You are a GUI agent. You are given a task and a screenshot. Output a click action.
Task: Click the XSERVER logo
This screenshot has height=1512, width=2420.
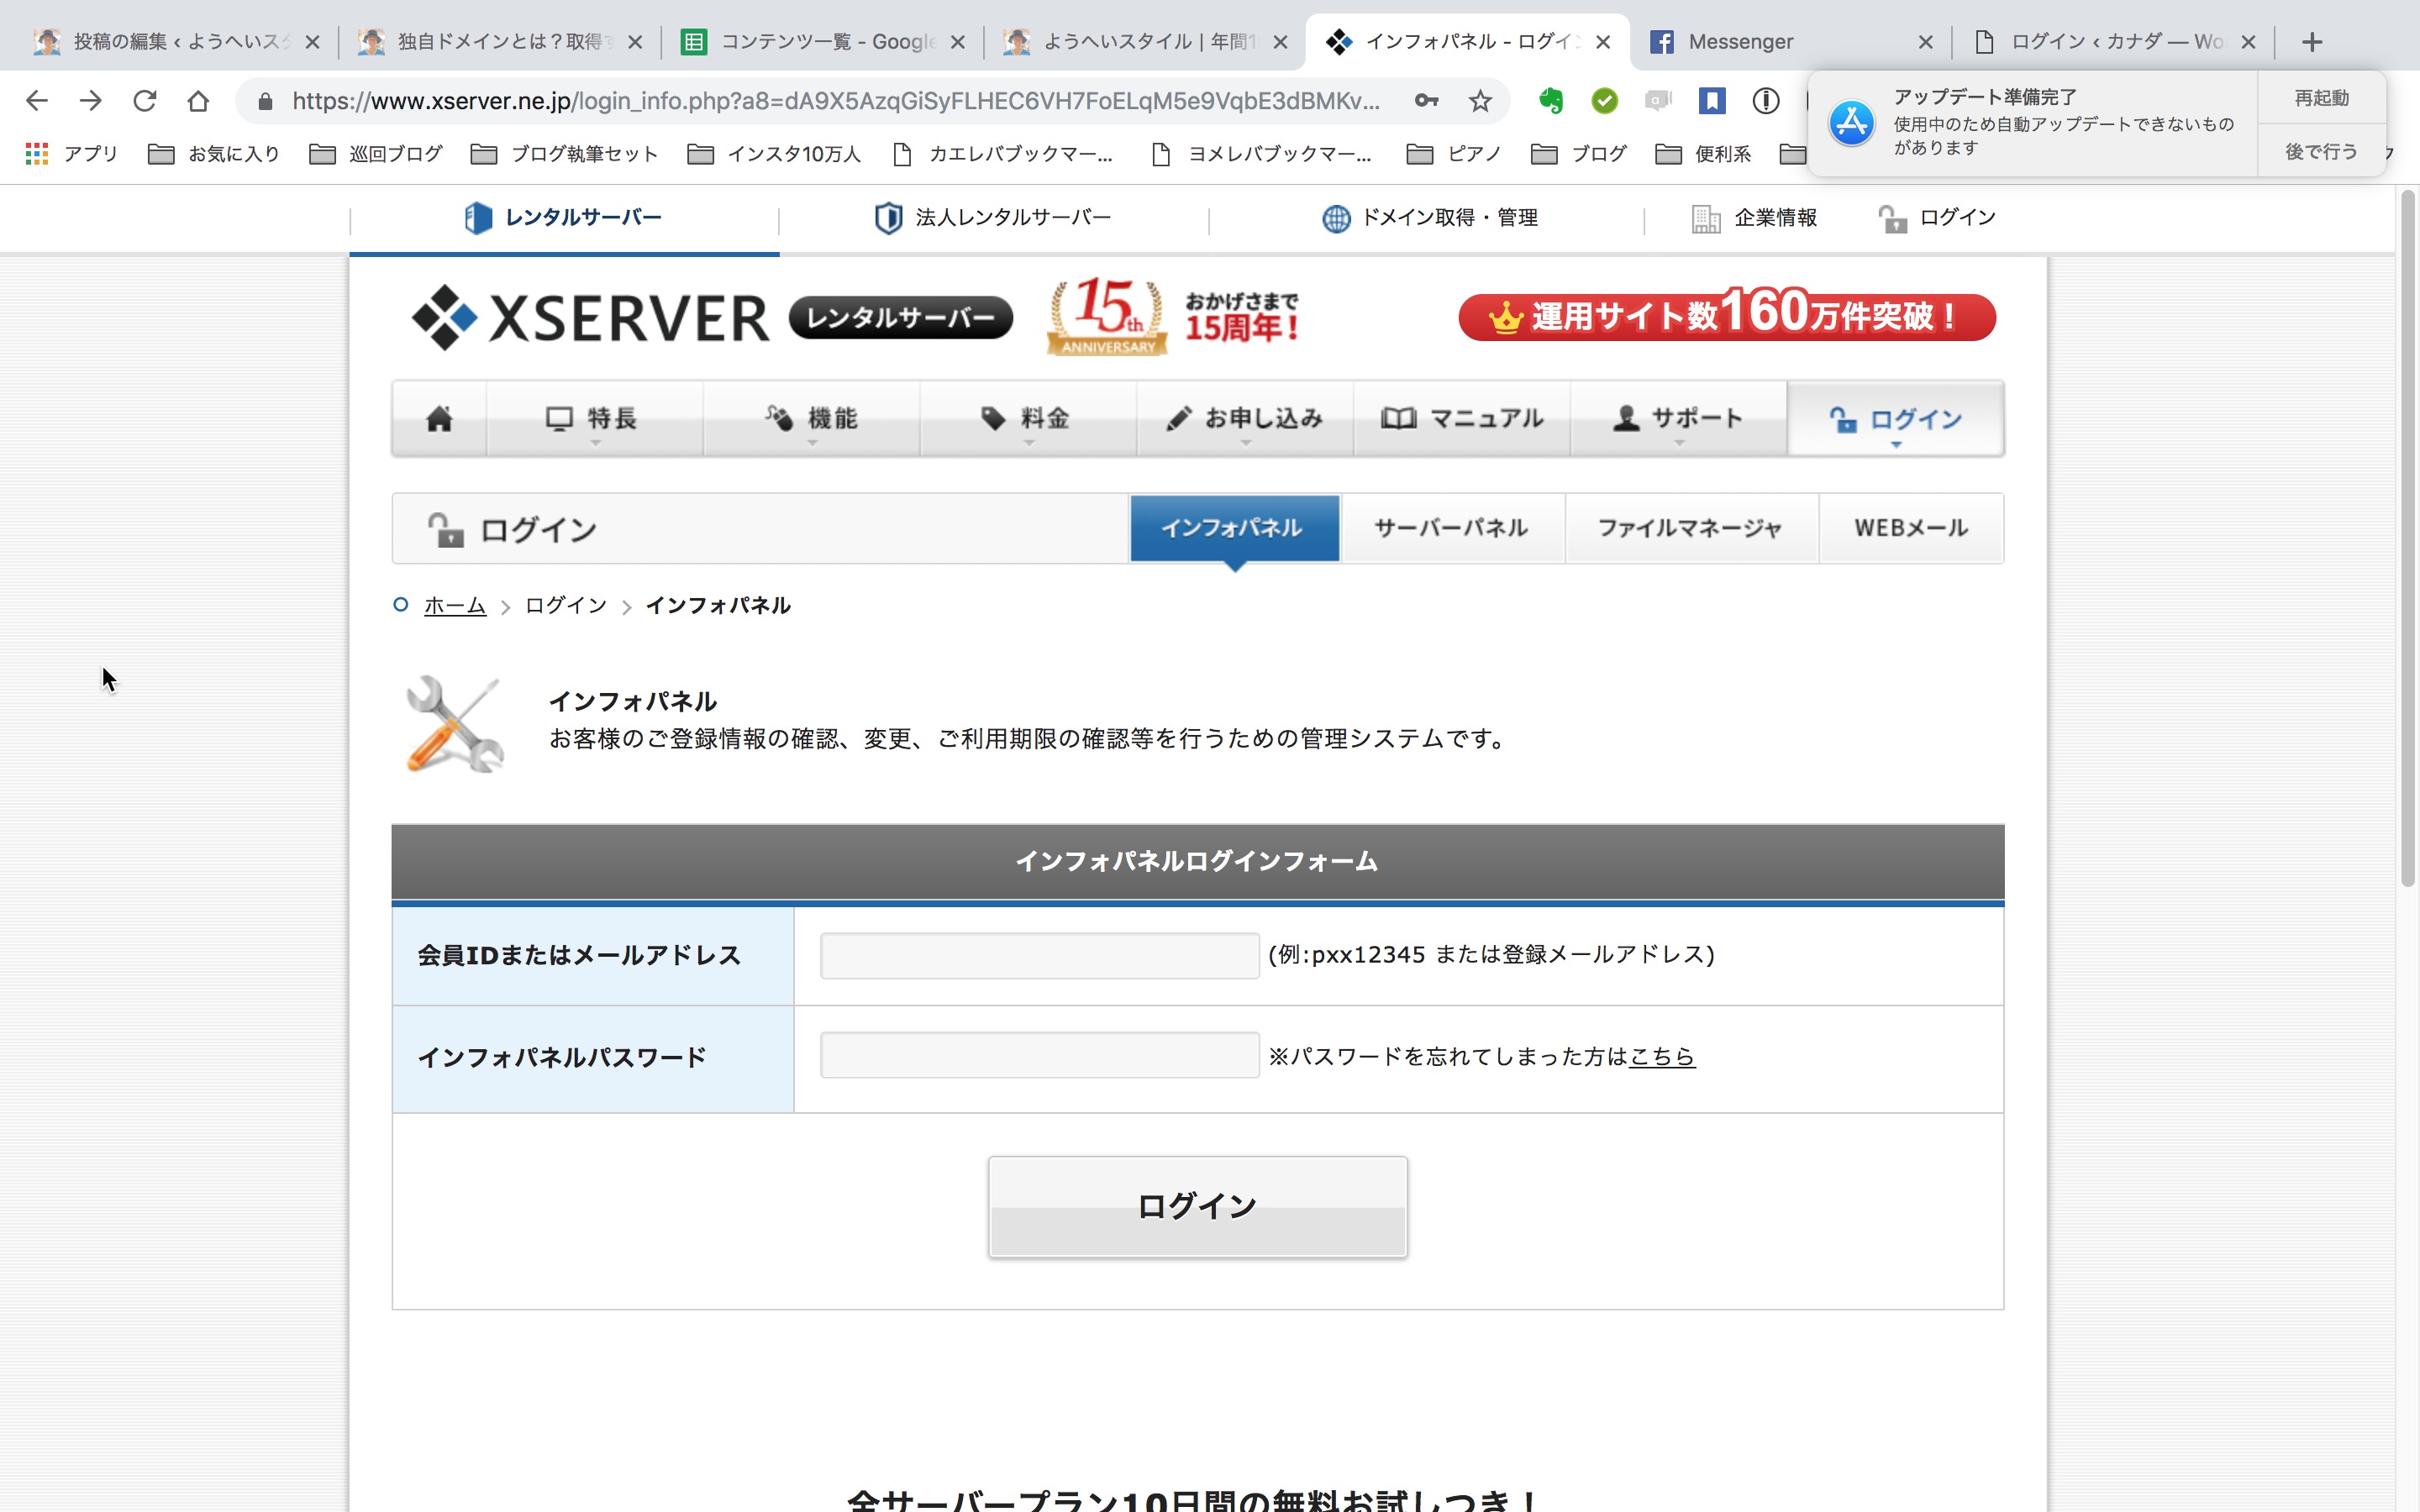tap(590, 318)
